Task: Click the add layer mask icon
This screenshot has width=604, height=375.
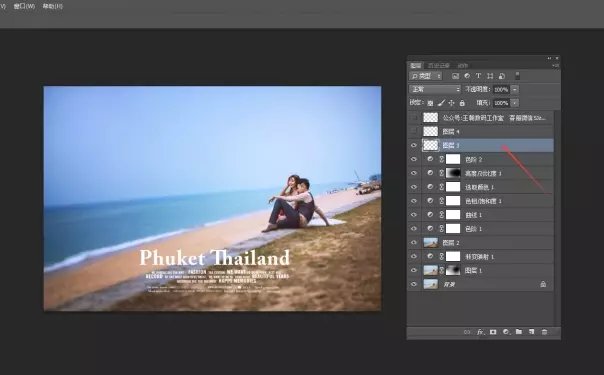Action: (493, 332)
